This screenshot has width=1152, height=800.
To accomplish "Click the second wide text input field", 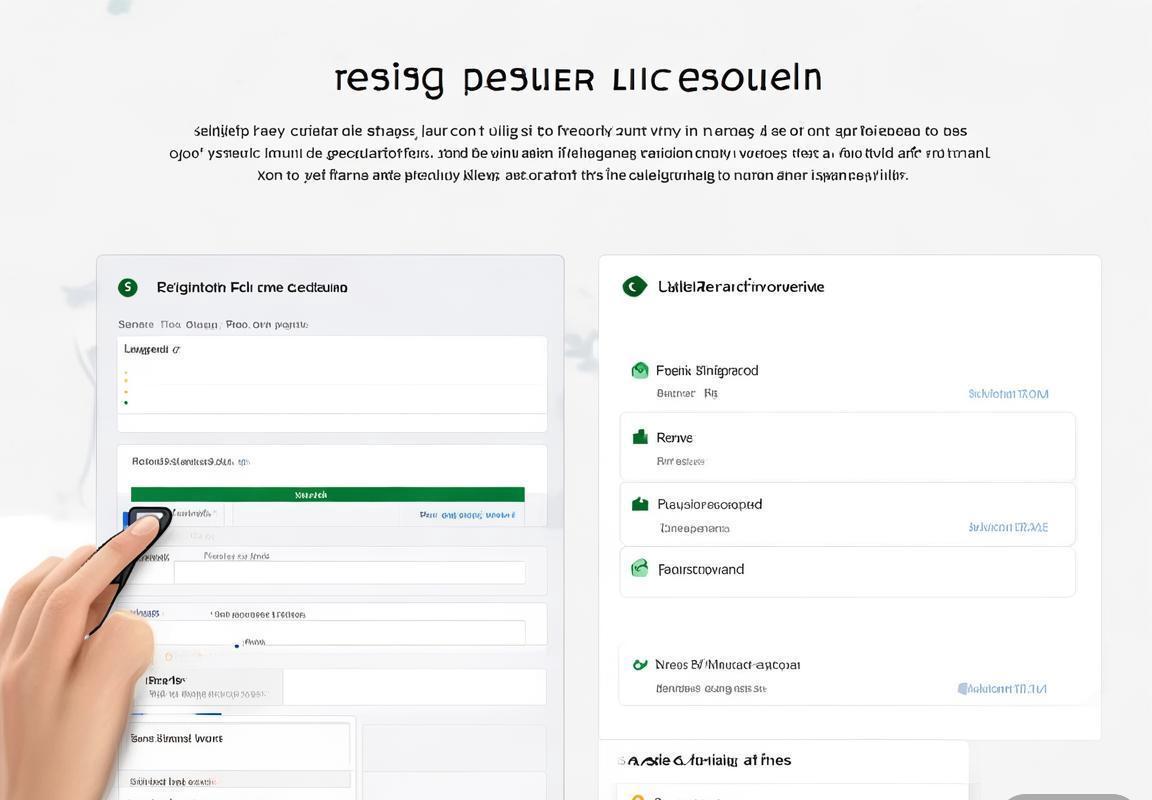I will [x=349, y=632].
